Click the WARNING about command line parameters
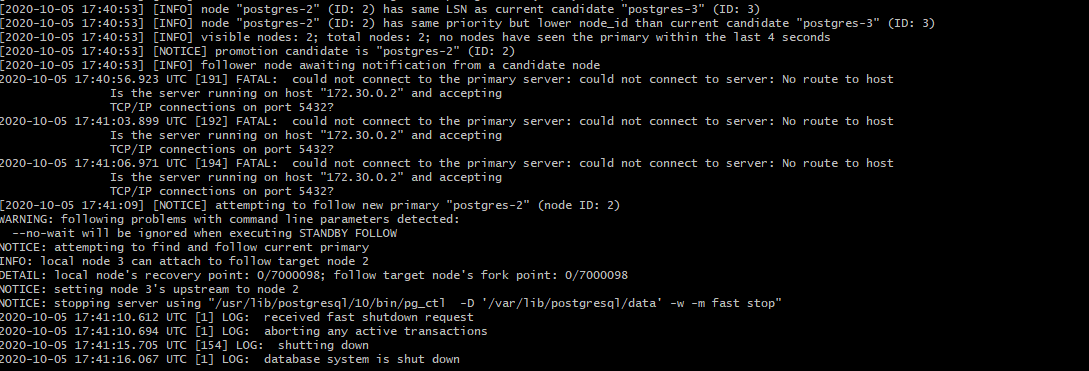1089x371 pixels. point(230,219)
